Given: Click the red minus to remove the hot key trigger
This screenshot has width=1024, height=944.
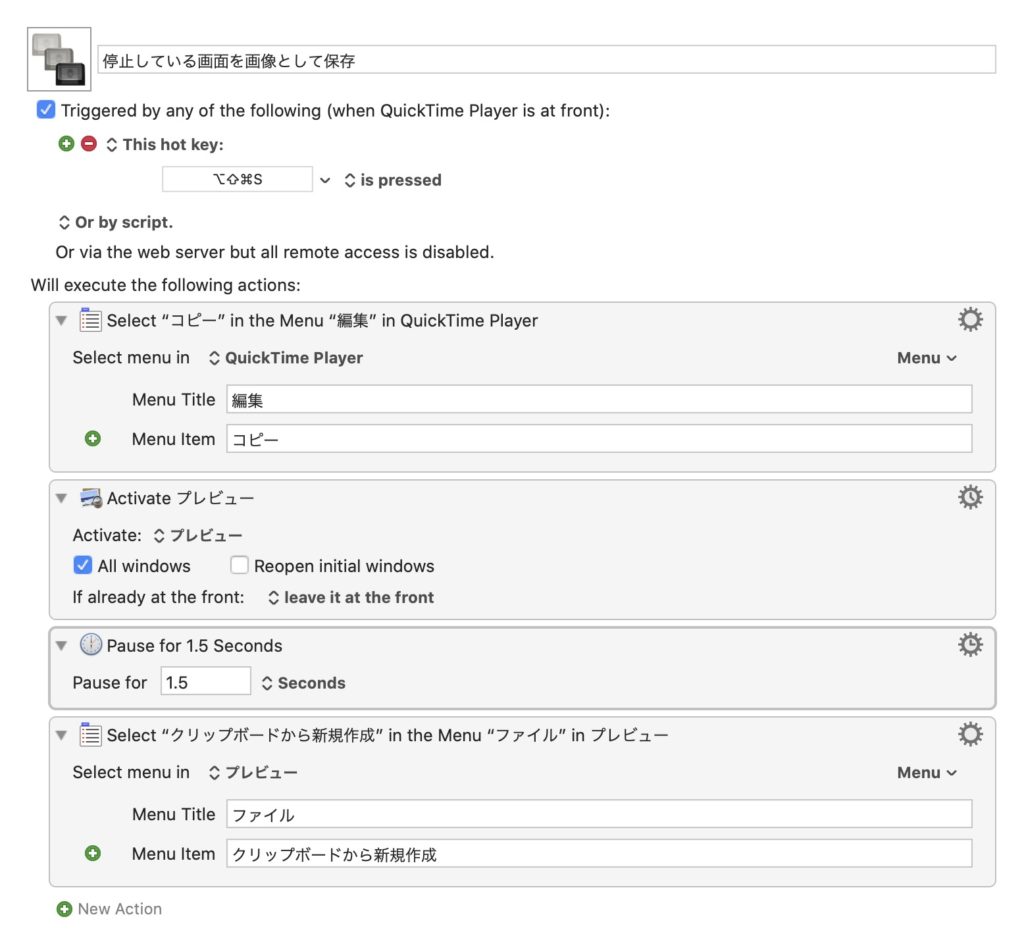Looking at the screenshot, I should (88, 144).
